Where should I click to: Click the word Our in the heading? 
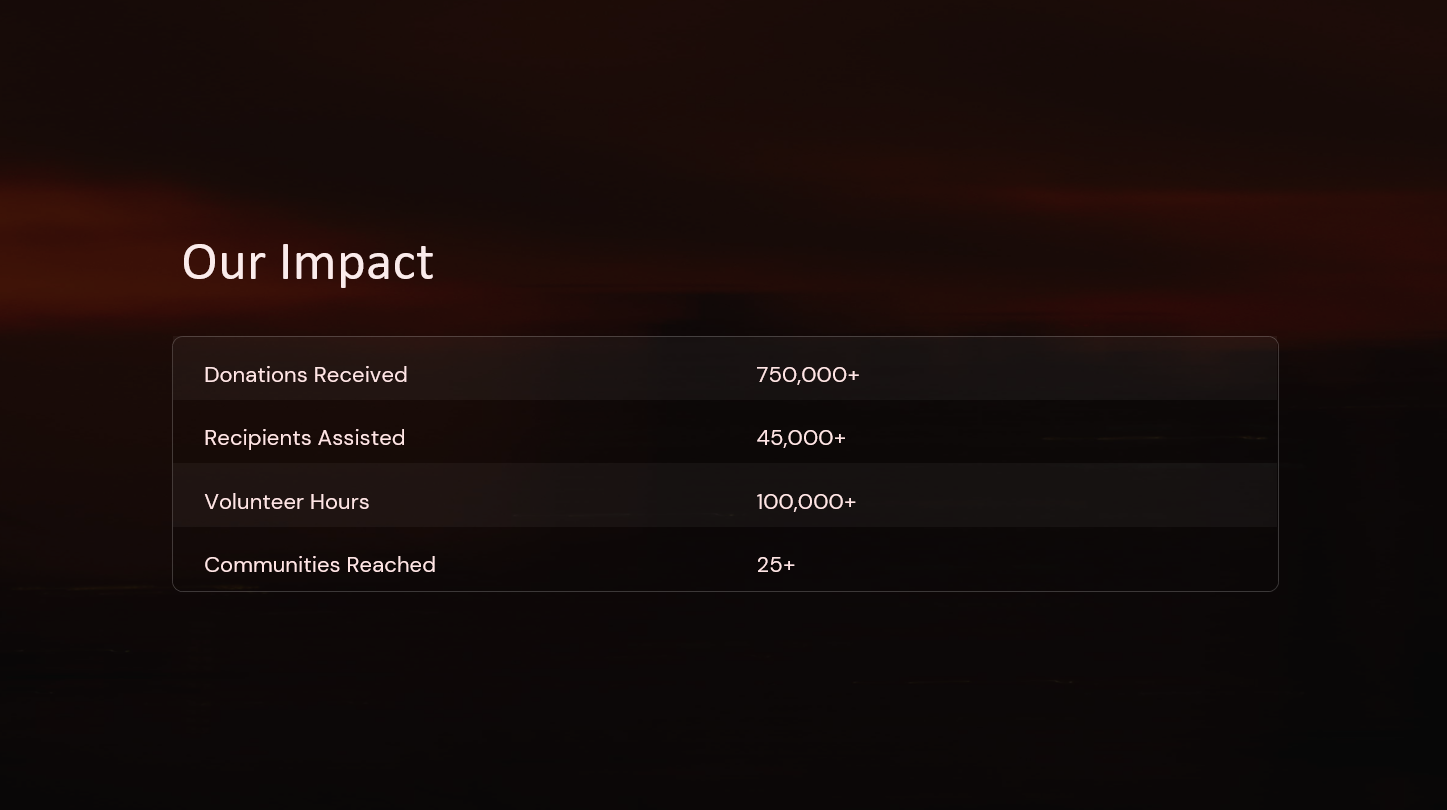coord(223,263)
